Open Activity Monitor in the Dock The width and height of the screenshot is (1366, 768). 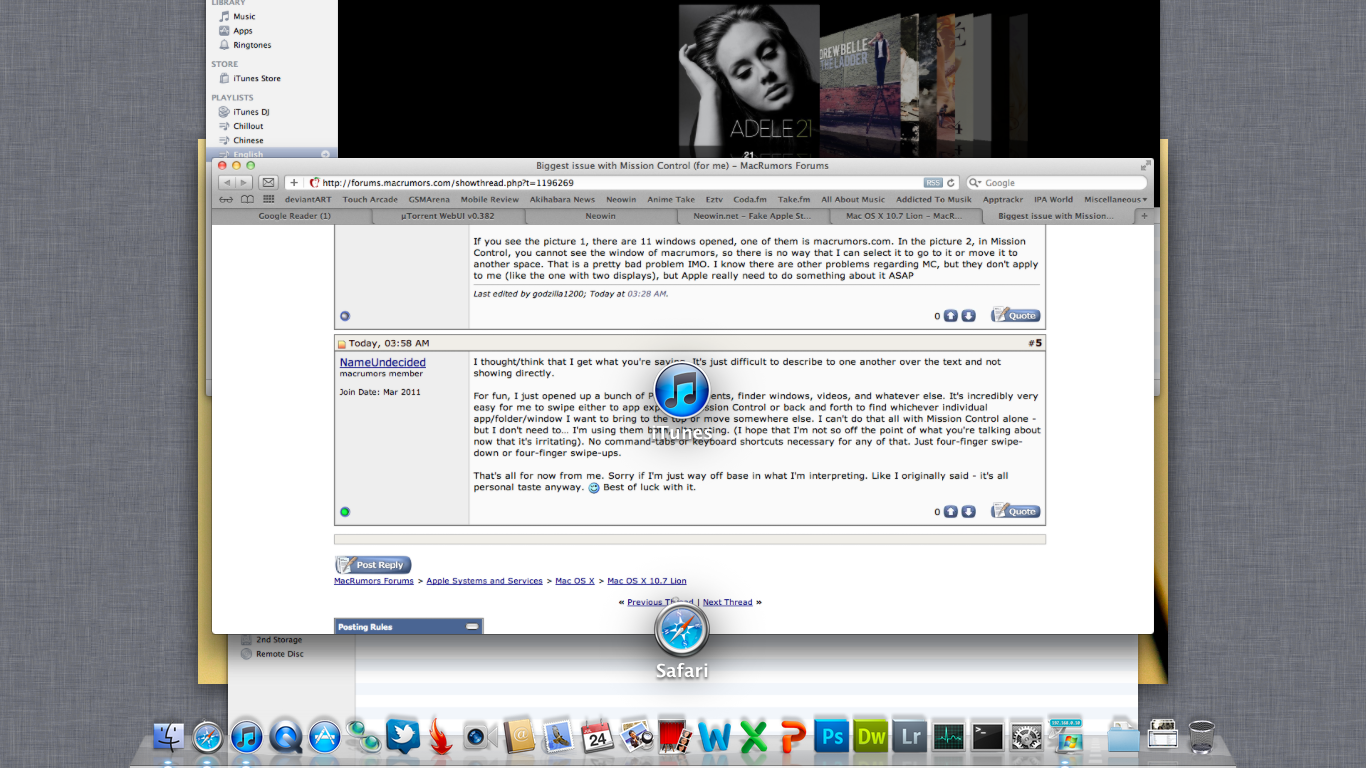[948, 738]
